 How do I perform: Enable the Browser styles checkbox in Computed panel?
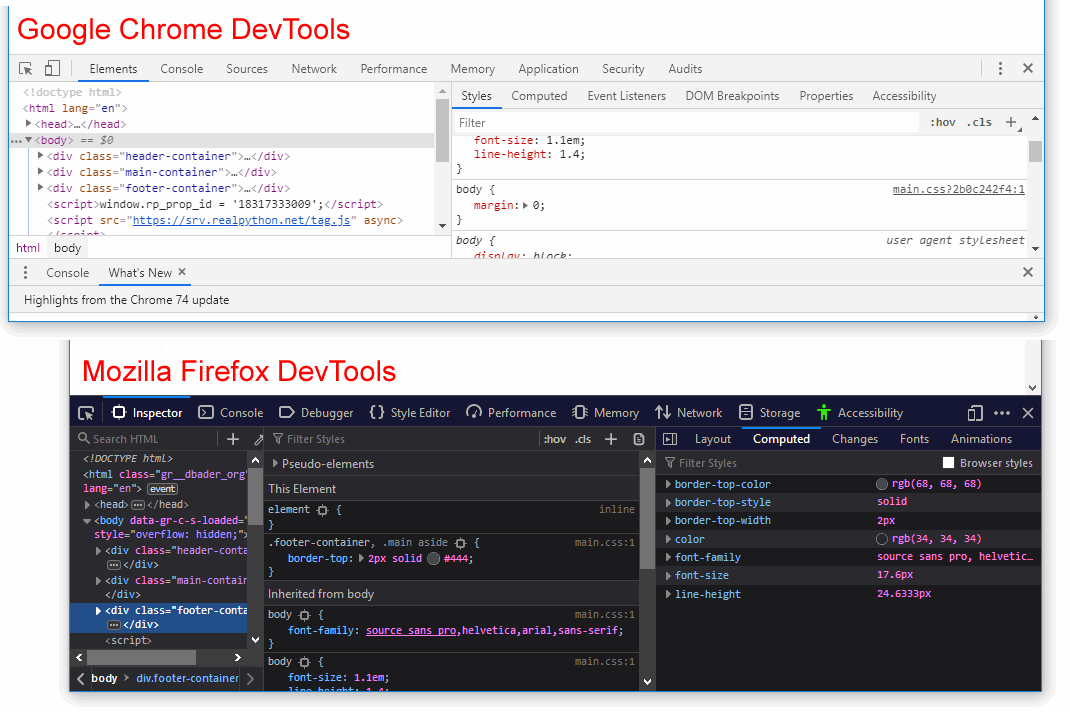coord(948,462)
